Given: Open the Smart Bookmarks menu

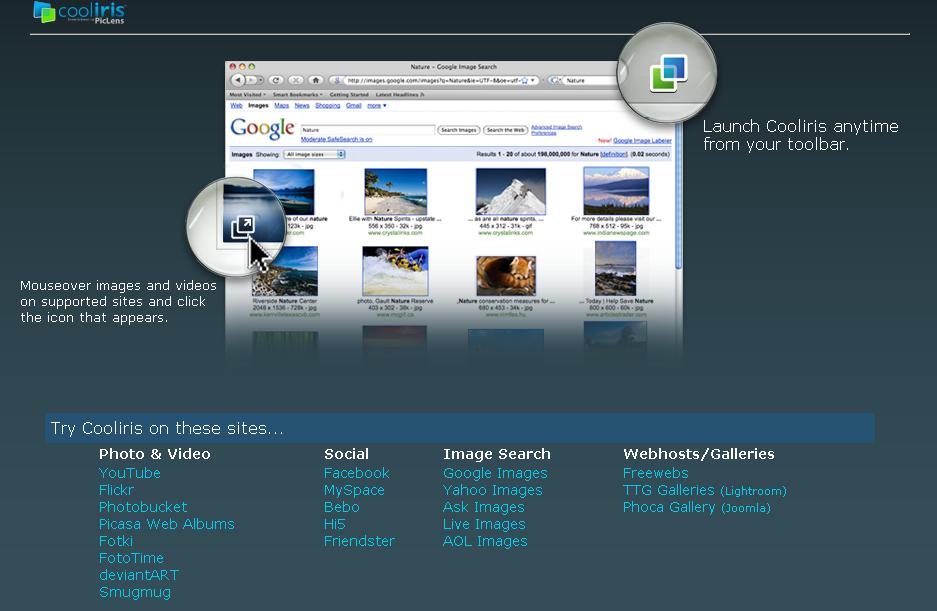Looking at the screenshot, I should (x=298, y=94).
